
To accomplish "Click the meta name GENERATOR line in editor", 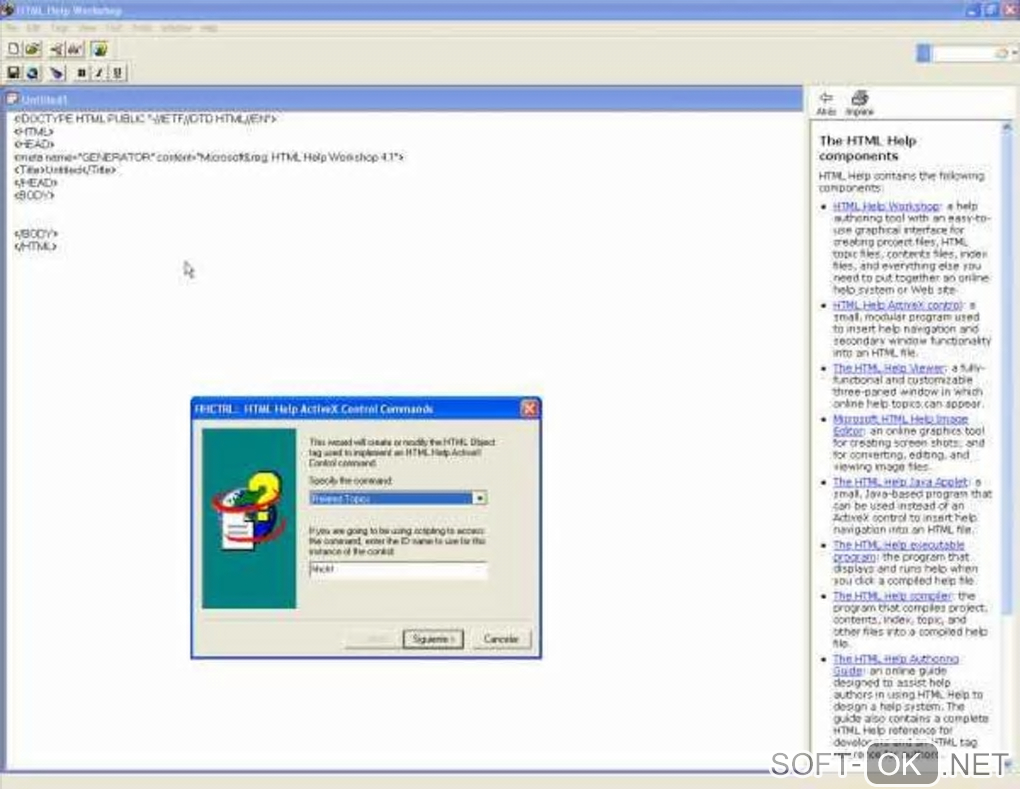I will (209, 157).
